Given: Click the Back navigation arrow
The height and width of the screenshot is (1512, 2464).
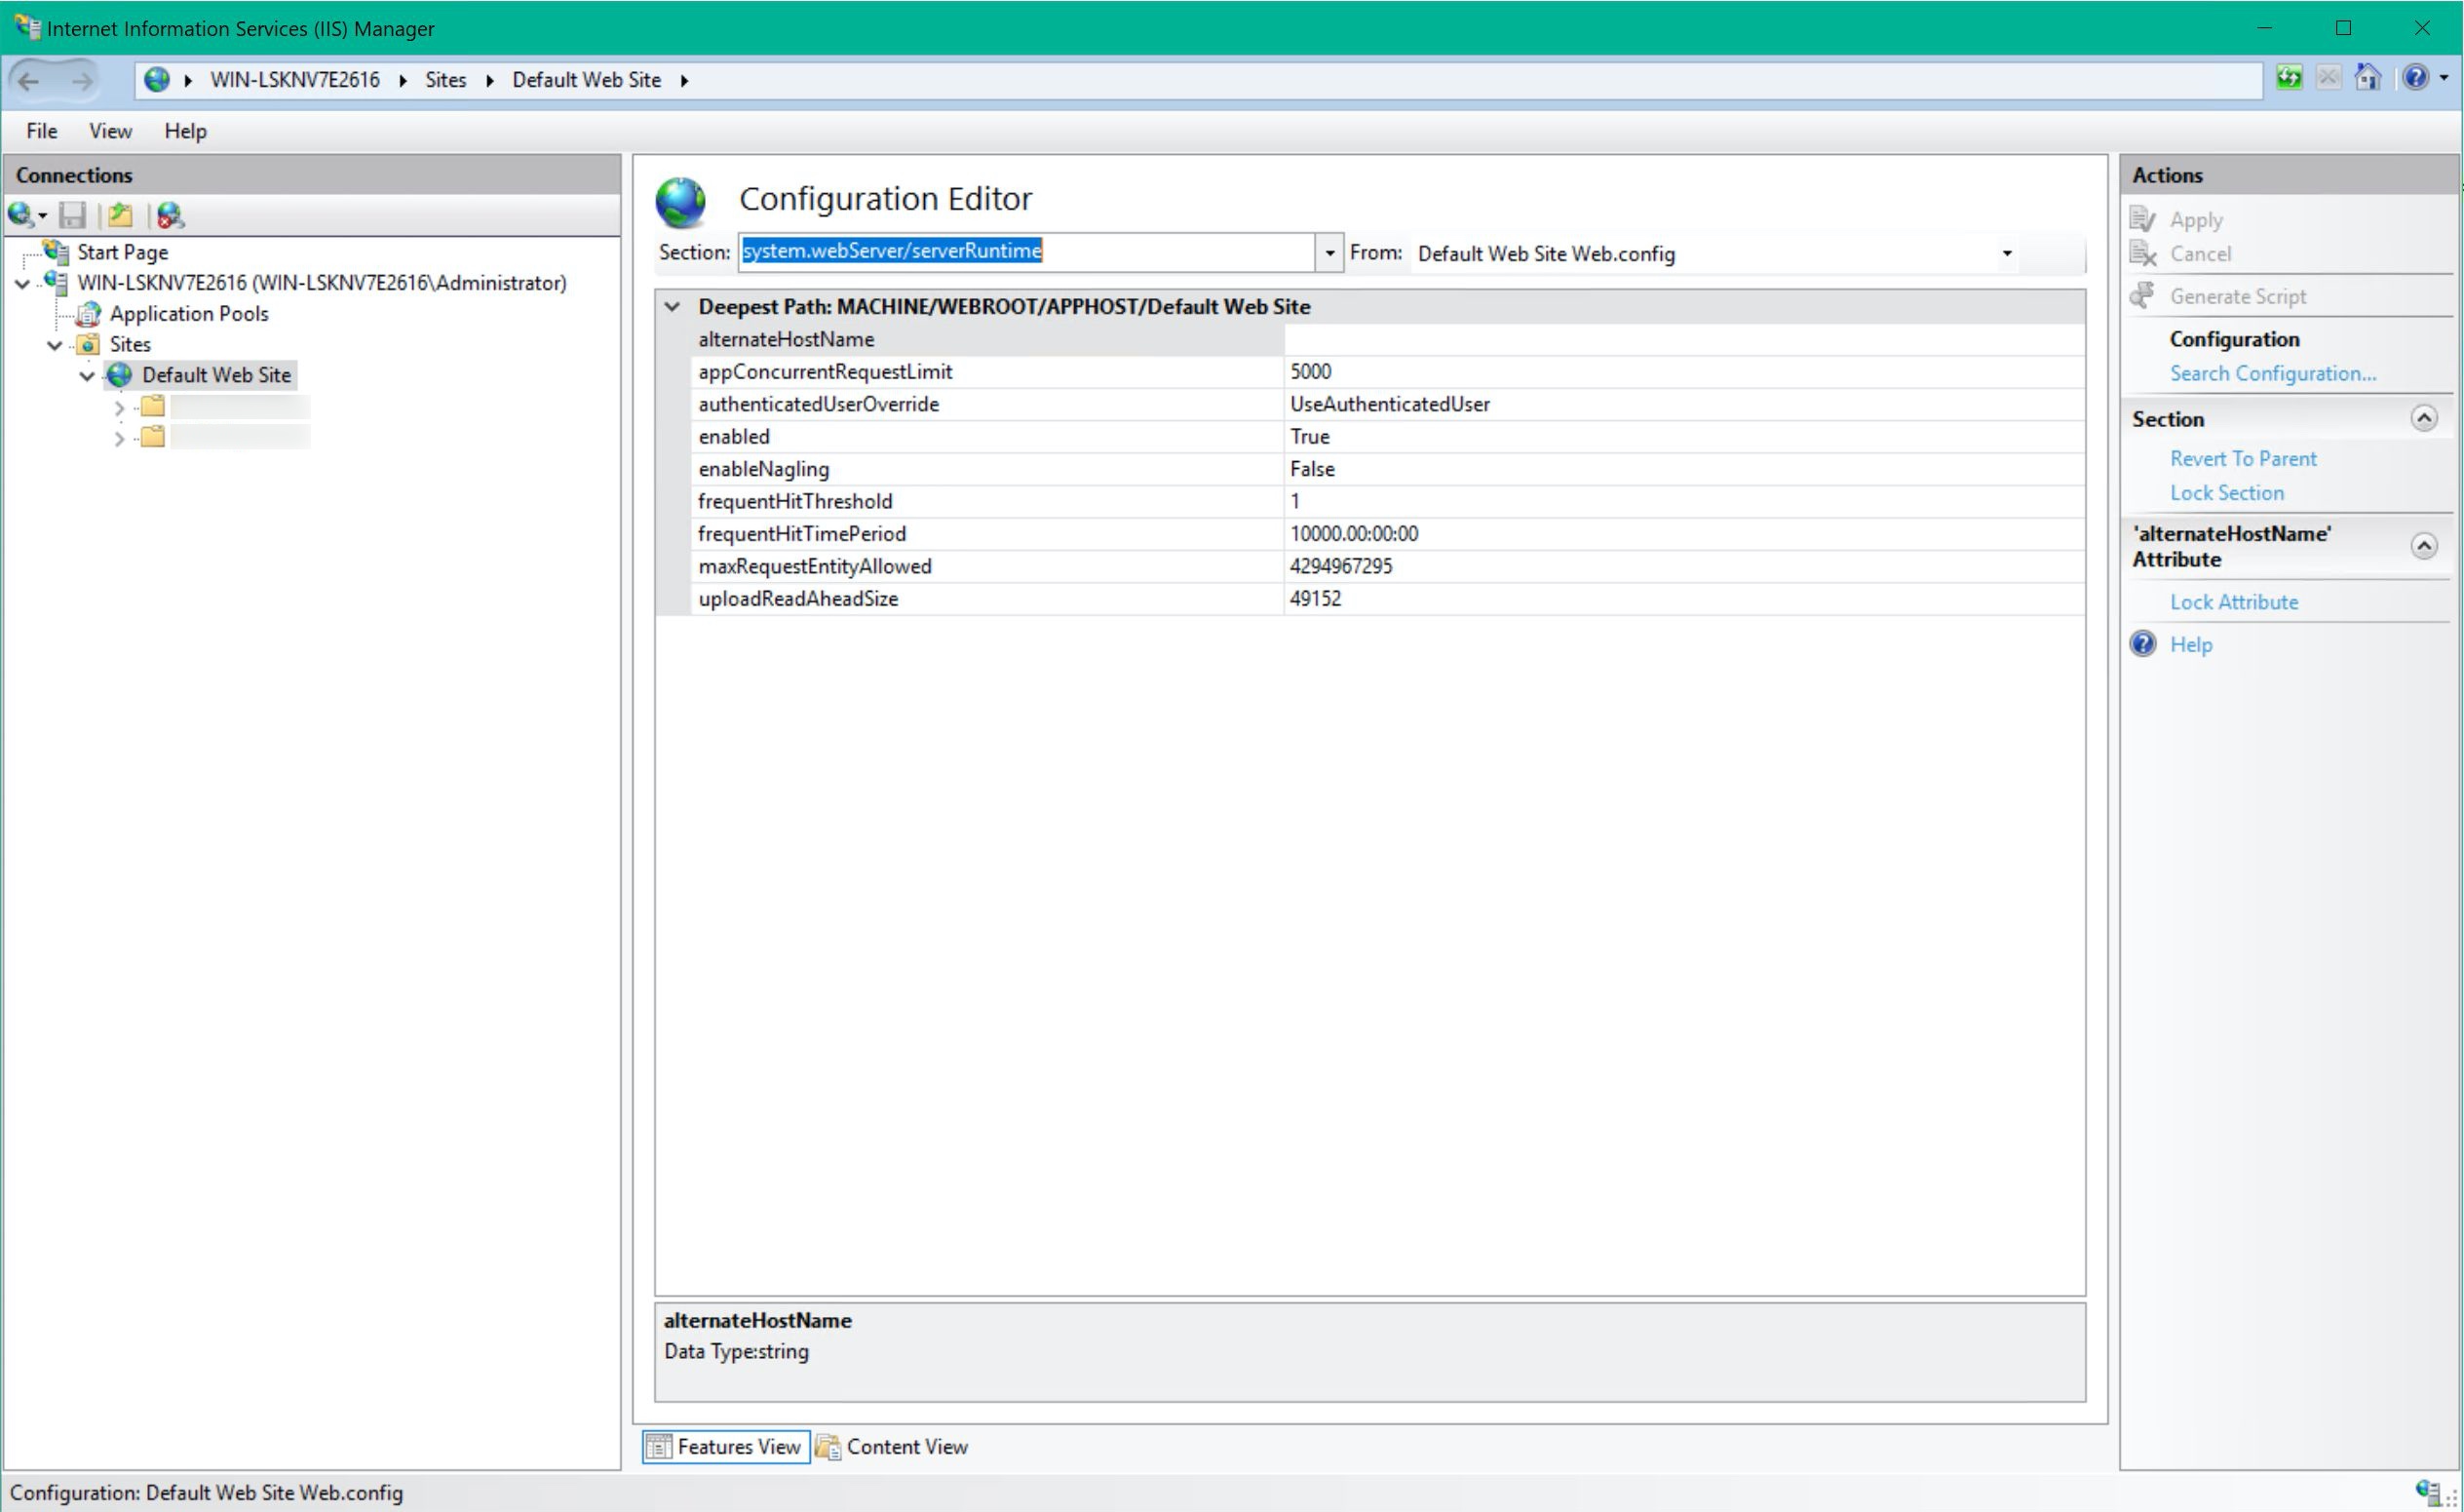Looking at the screenshot, I should pyautogui.click(x=29, y=80).
